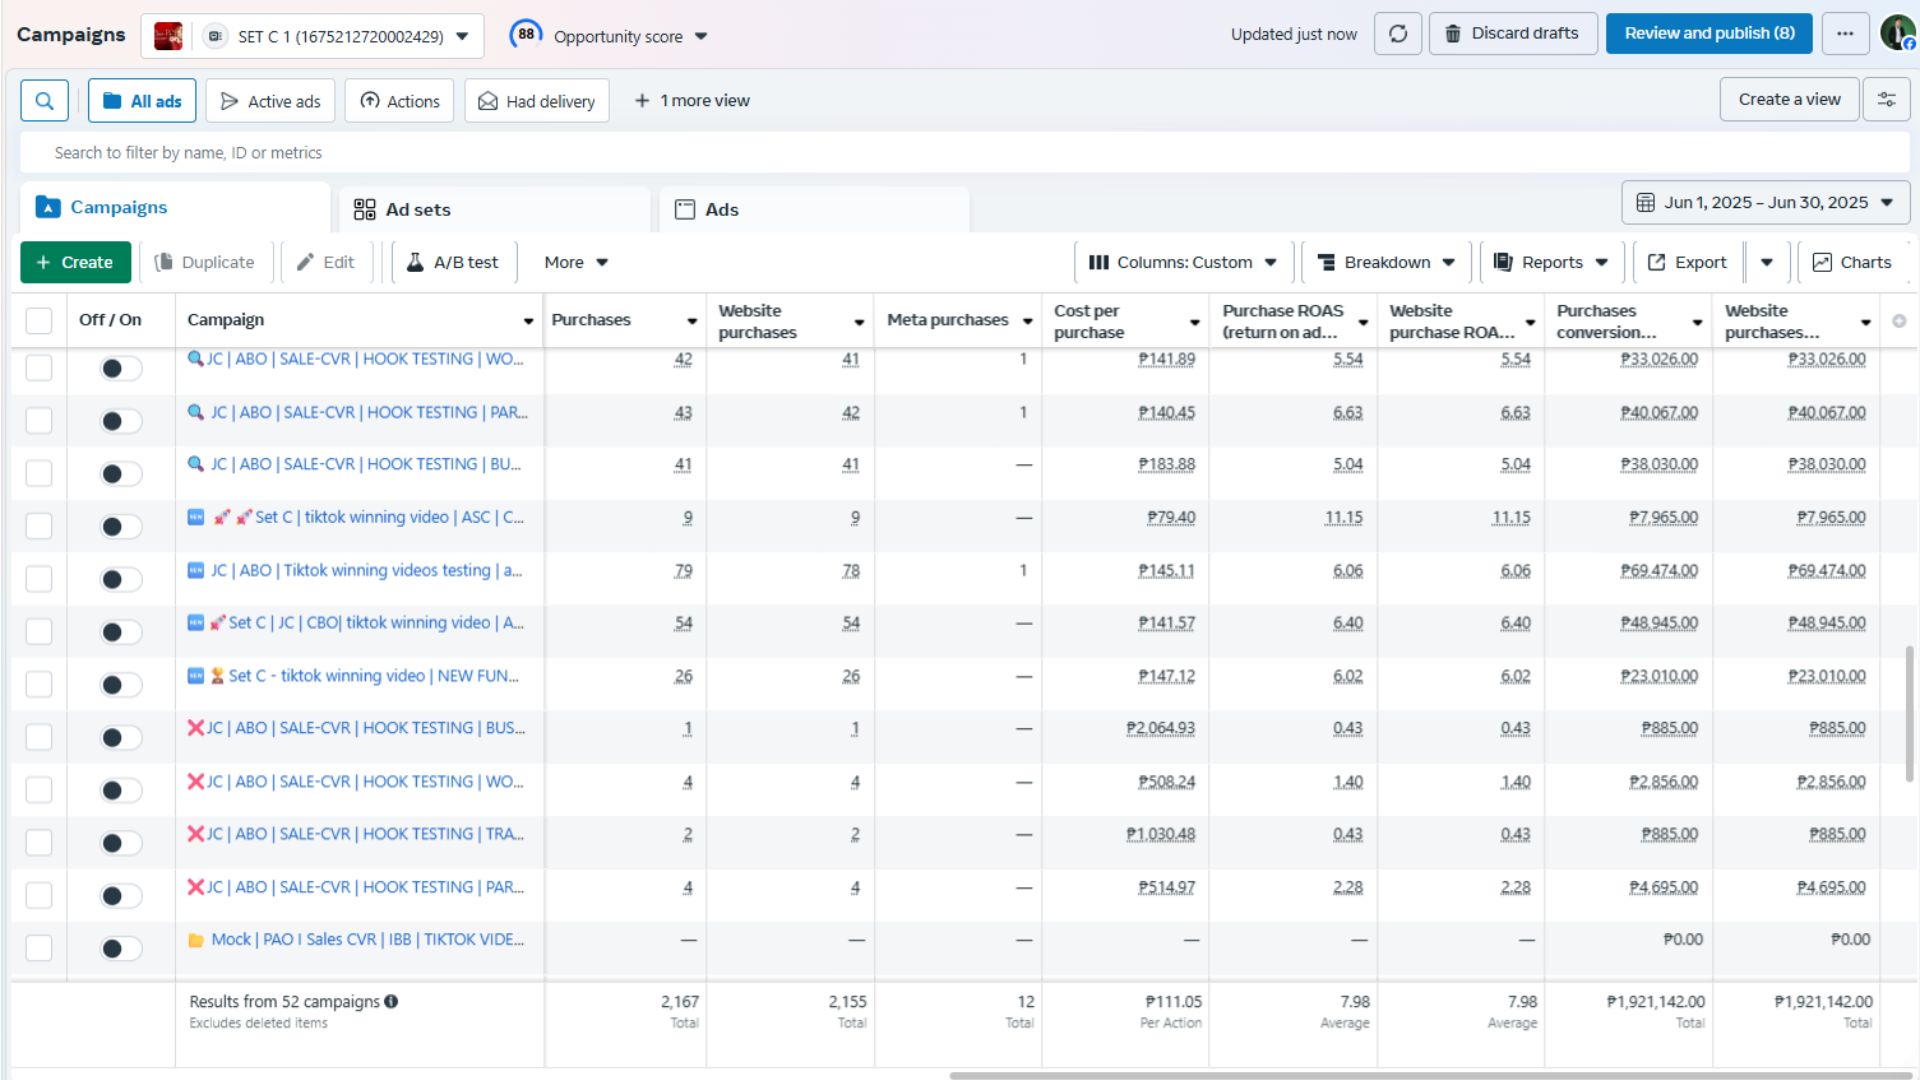Toggle the Set C tiktok winning video ASC switch
This screenshot has height=1080, width=1920.
[121, 526]
